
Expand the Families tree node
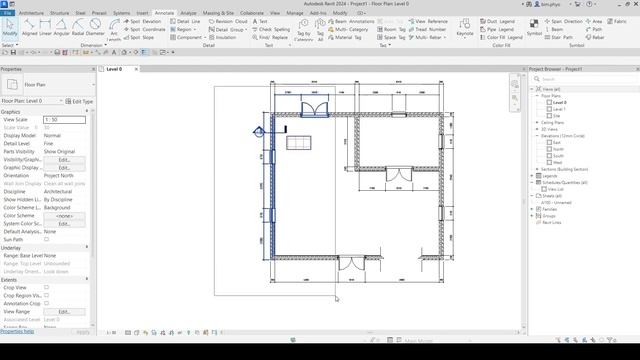(x=532, y=209)
